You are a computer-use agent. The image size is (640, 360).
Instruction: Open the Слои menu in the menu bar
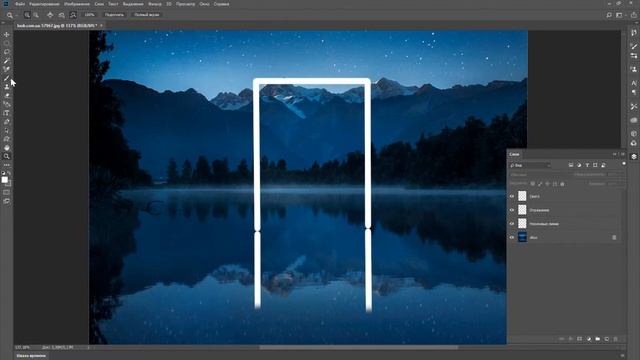coord(99,4)
